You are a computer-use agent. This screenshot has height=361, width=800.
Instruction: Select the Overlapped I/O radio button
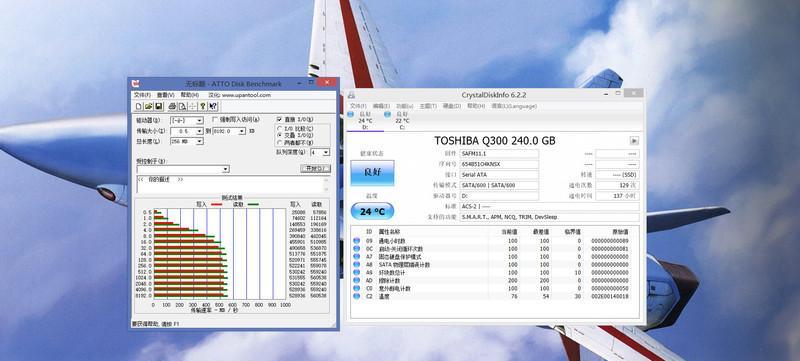279,136
